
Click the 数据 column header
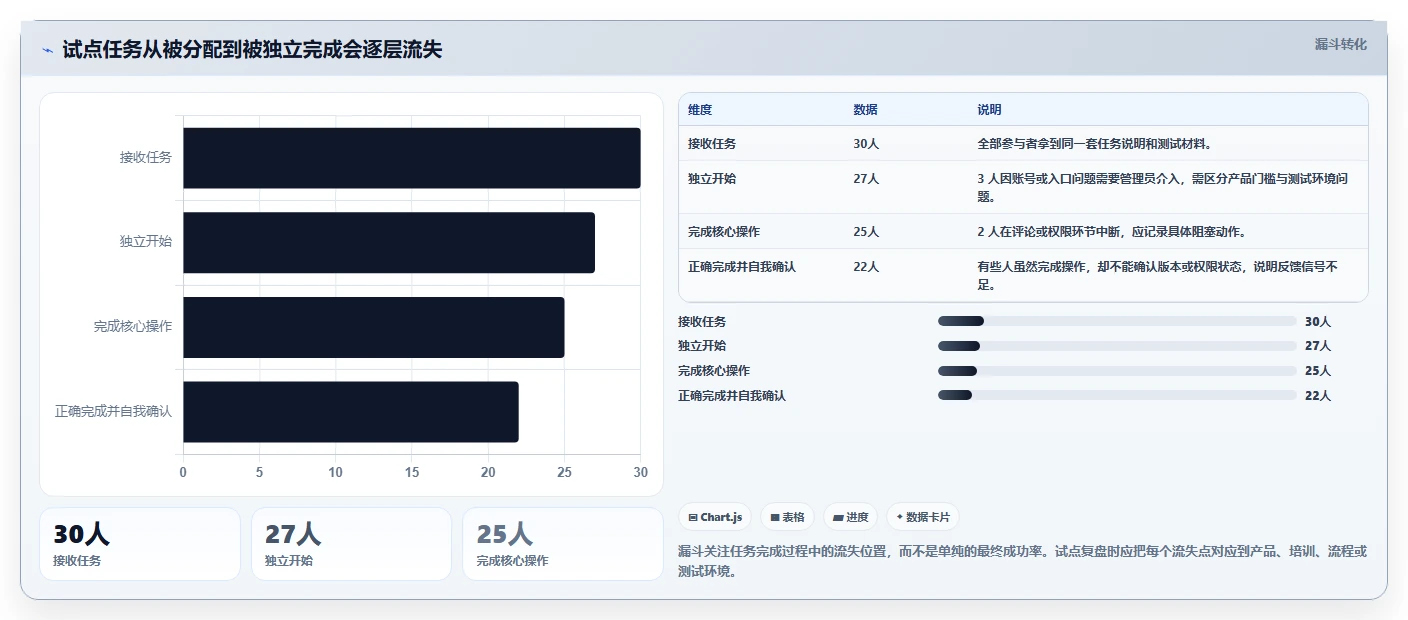(x=865, y=110)
